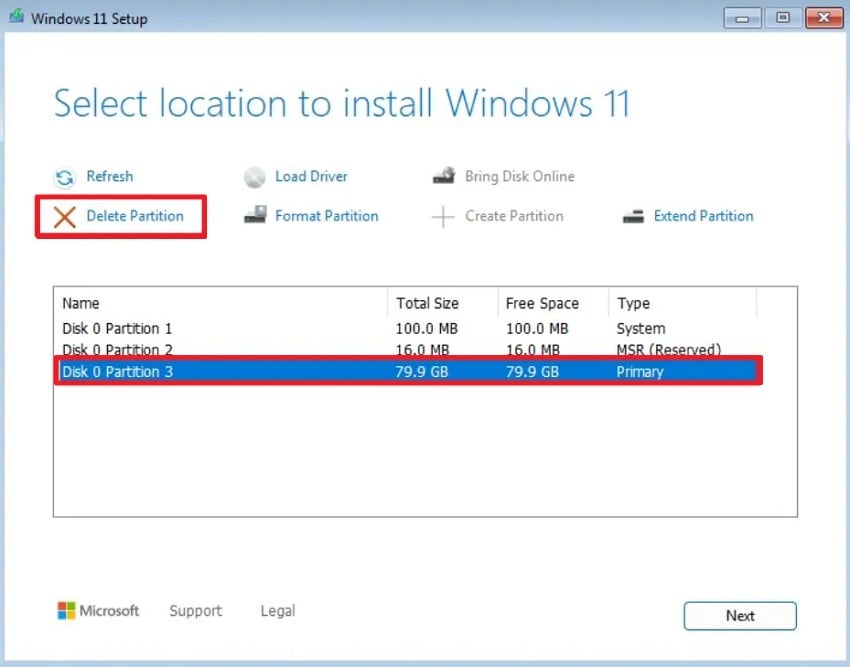Click the Name column header
Image resolution: width=850 pixels, height=667 pixels.
(x=221, y=303)
